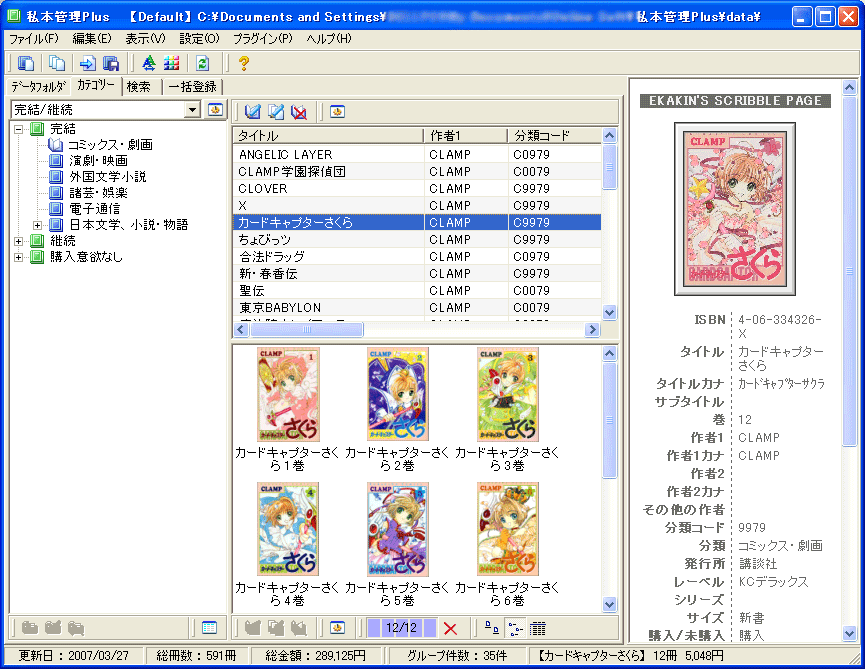Select the コミックス・劇画 category in tree
This screenshot has width=865, height=669.
(x=110, y=145)
